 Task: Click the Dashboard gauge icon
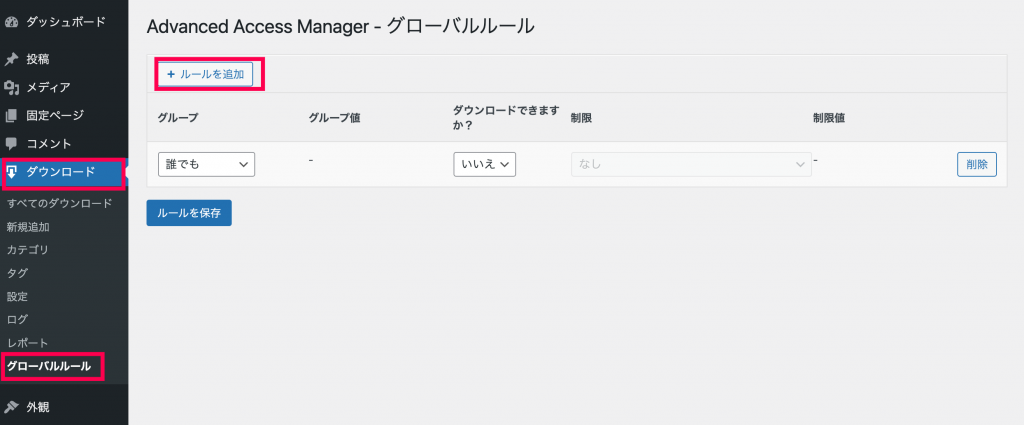click(11, 22)
